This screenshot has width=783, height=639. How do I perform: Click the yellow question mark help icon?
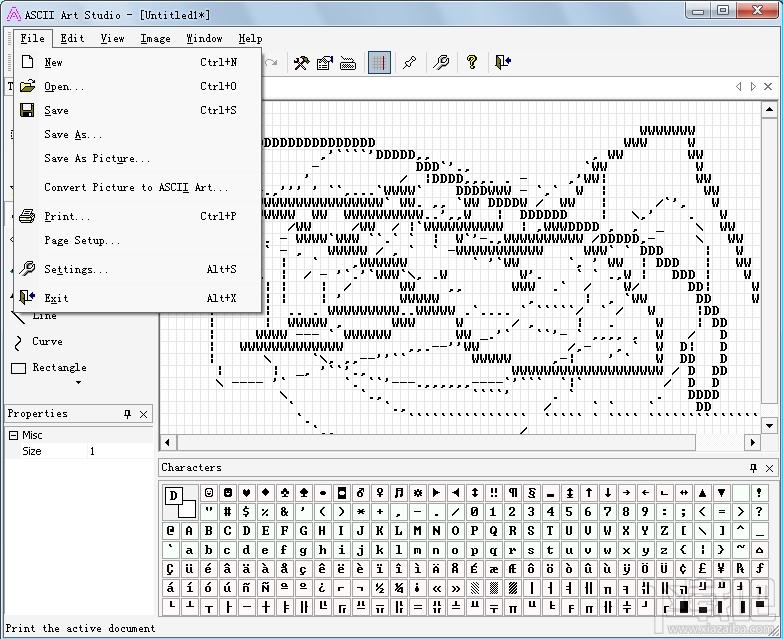coord(471,62)
